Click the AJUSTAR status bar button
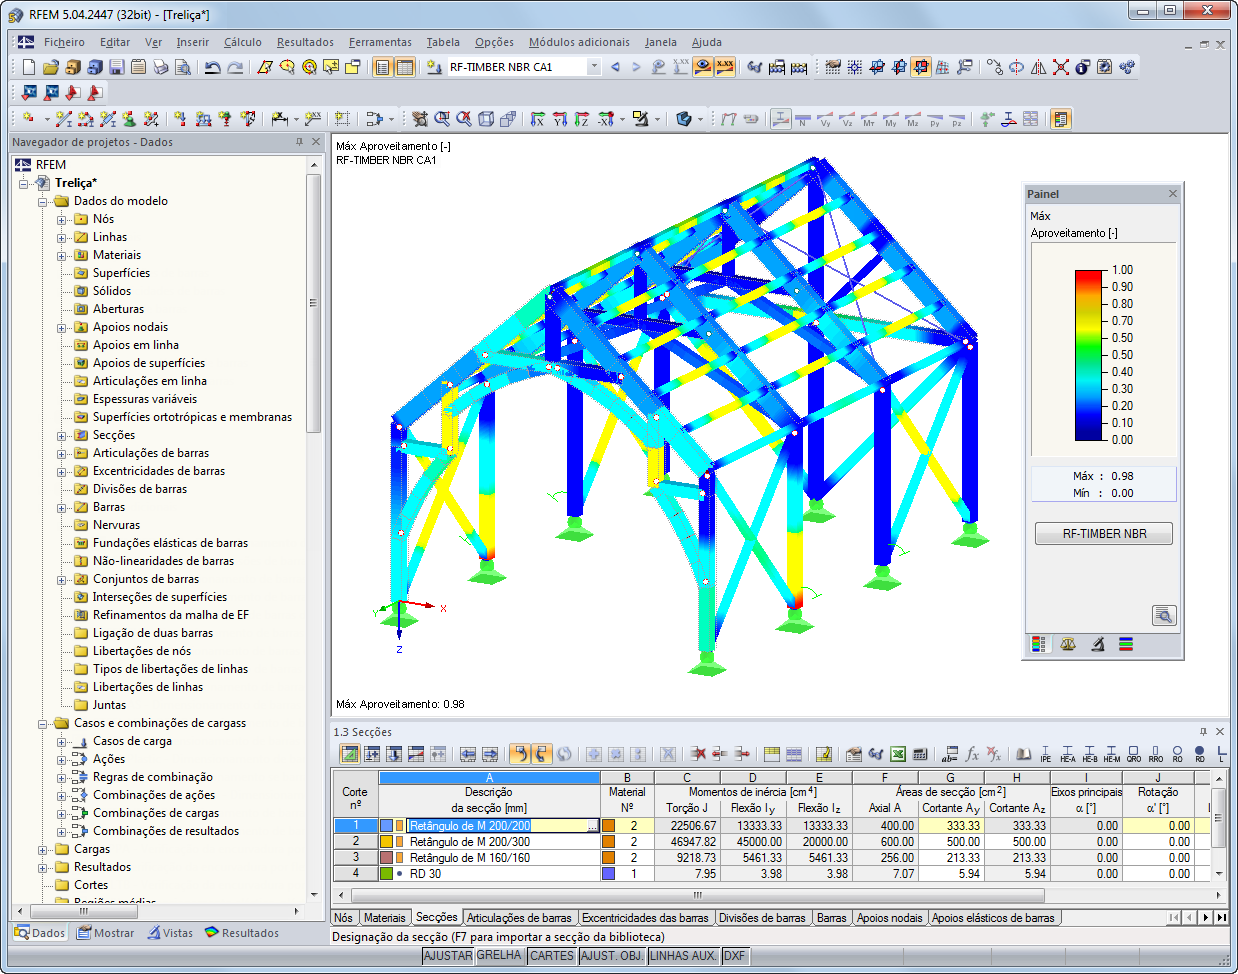Screen dimensions: 1238x974 448,955
